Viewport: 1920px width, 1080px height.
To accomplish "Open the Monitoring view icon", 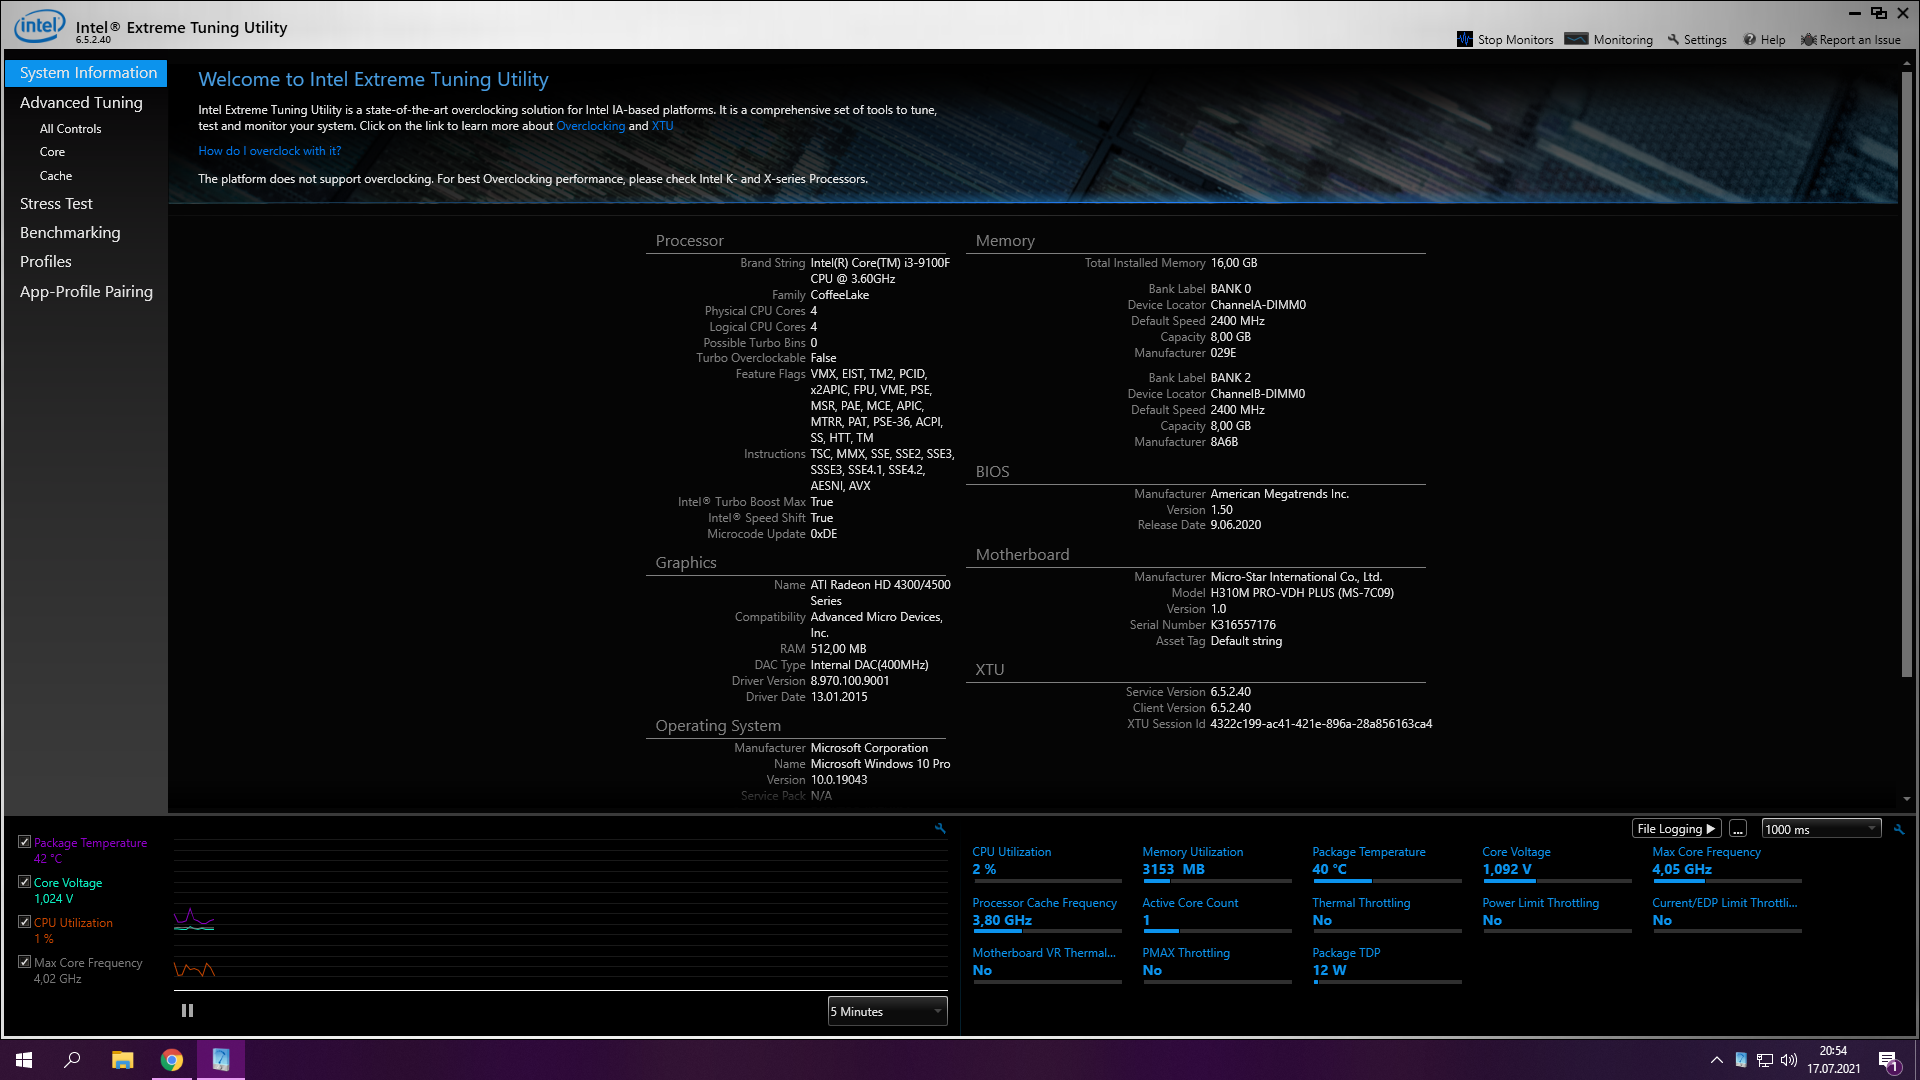I will 1577,39.
